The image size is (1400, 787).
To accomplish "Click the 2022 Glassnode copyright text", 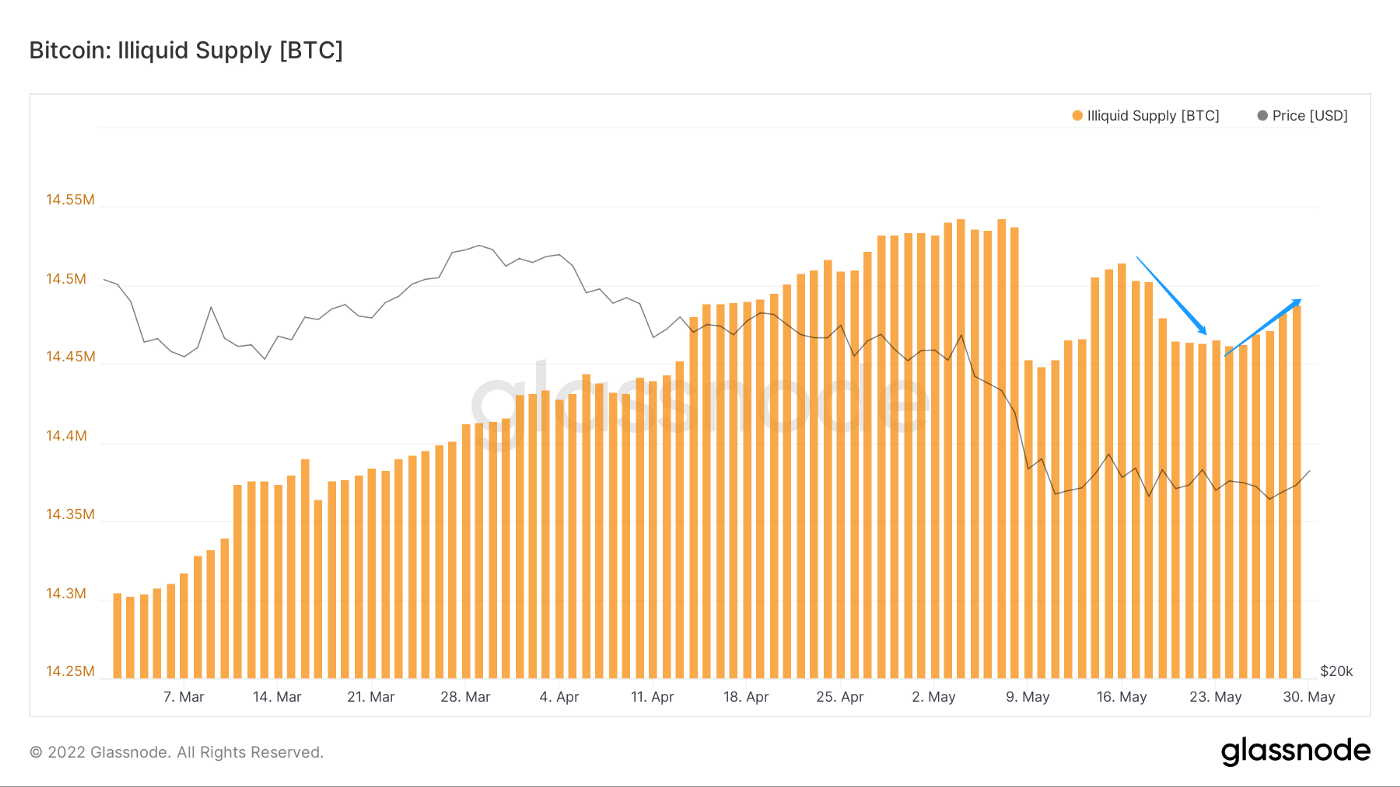I will (176, 752).
